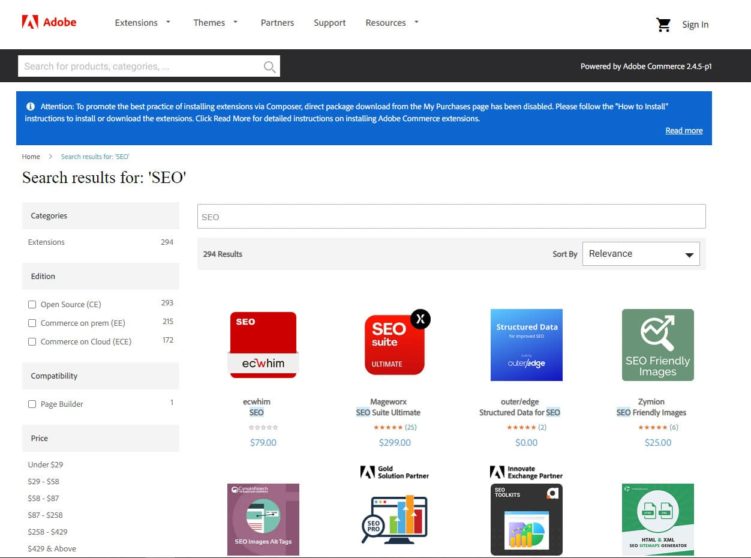751x558 pixels.
Task: Filter price $87 - $258
Action: click(46, 515)
